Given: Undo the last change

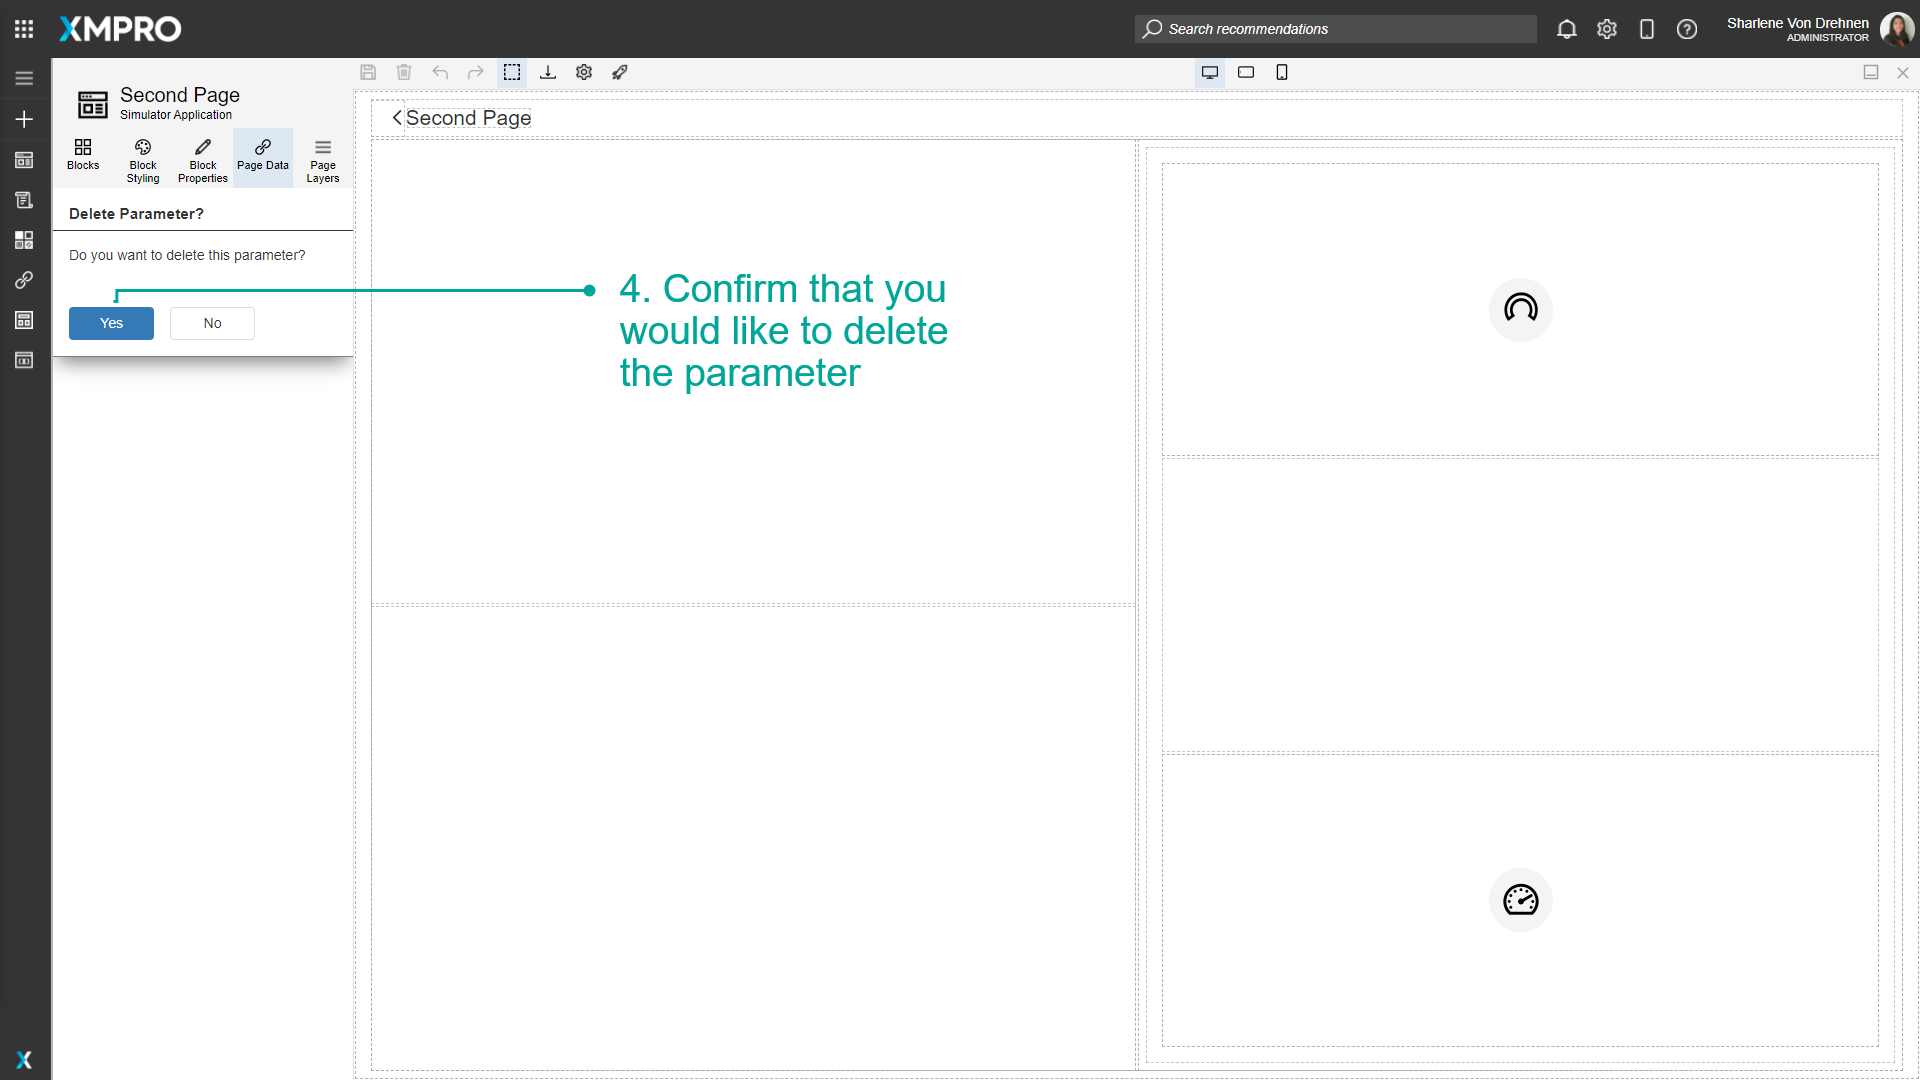Looking at the screenshot, I should pos(440,72).
